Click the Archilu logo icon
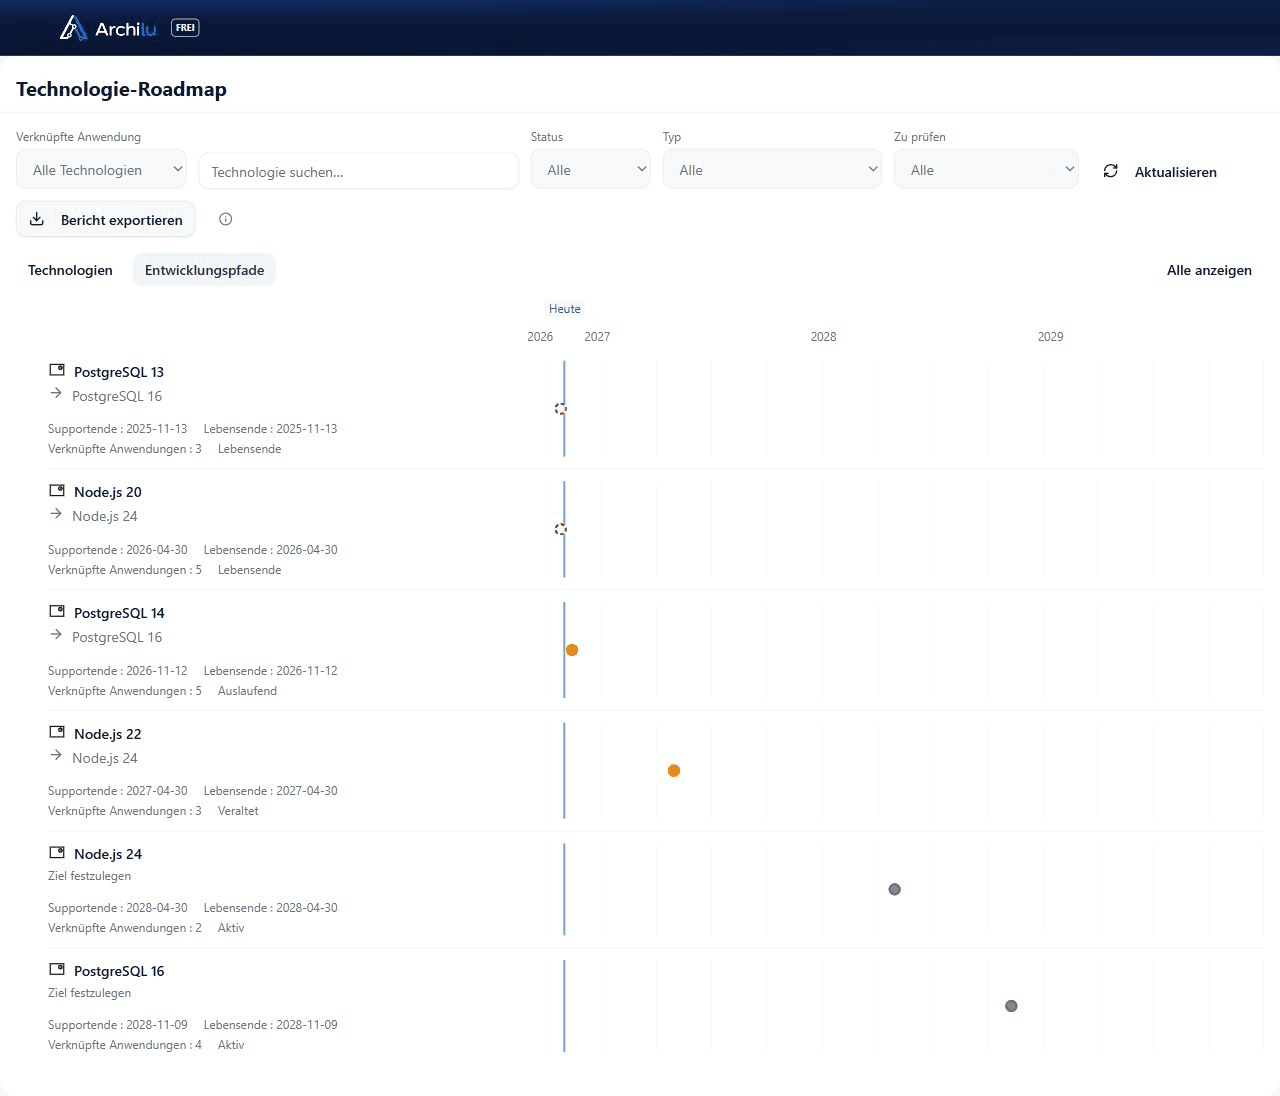1280x1096 pixels. 73,28
